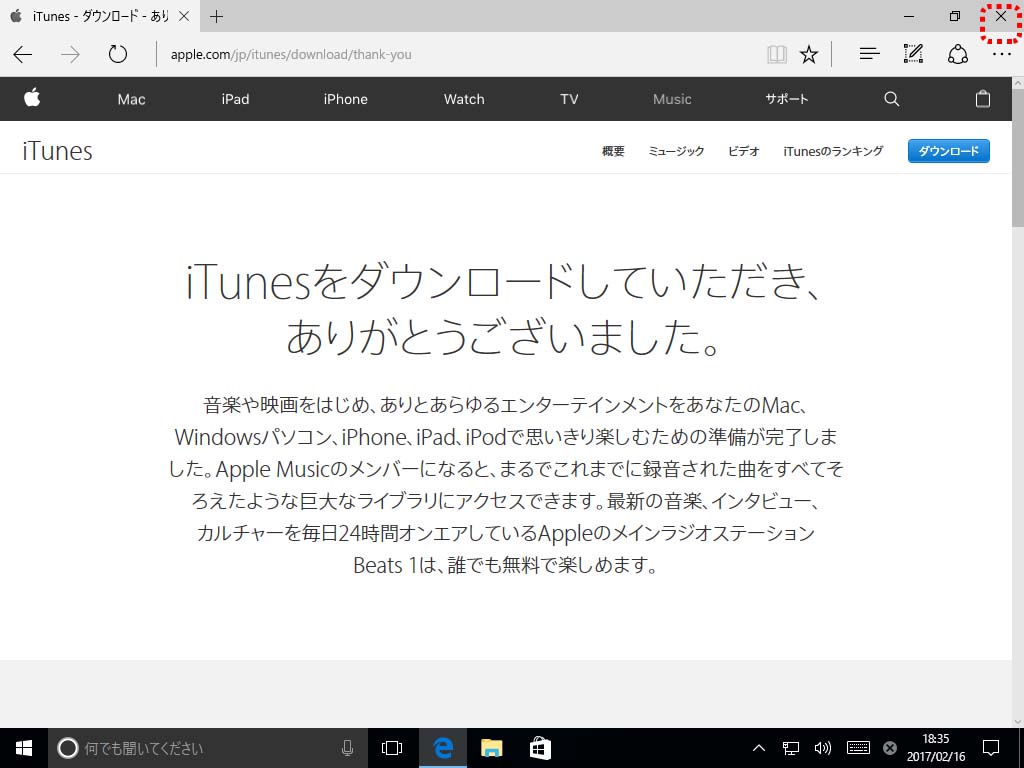Click the ミュージック link
Screen dimensions: 1024x768
[x=676, y=151]
